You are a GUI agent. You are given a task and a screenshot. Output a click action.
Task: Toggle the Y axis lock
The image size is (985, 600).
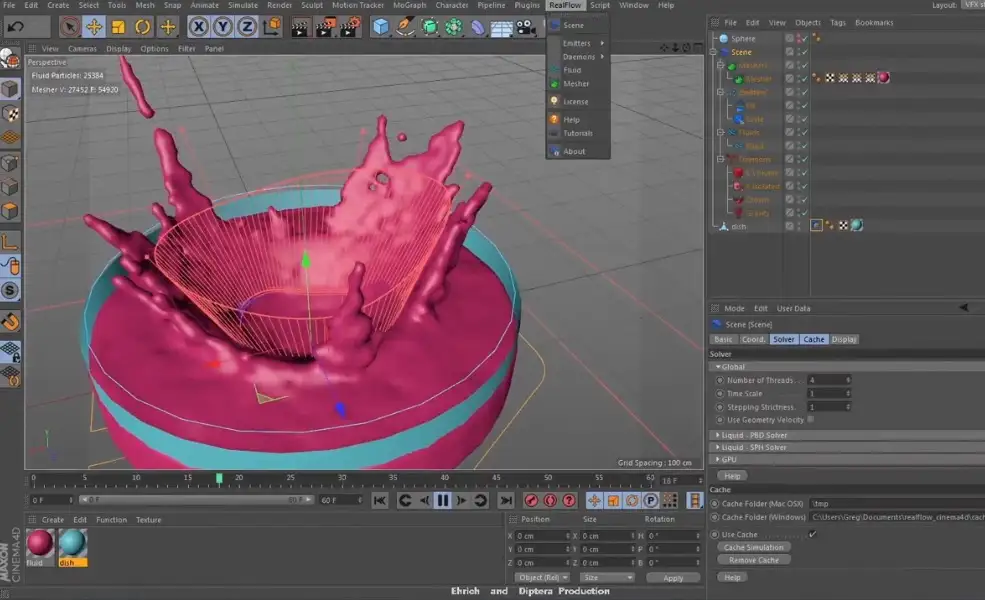223,27
